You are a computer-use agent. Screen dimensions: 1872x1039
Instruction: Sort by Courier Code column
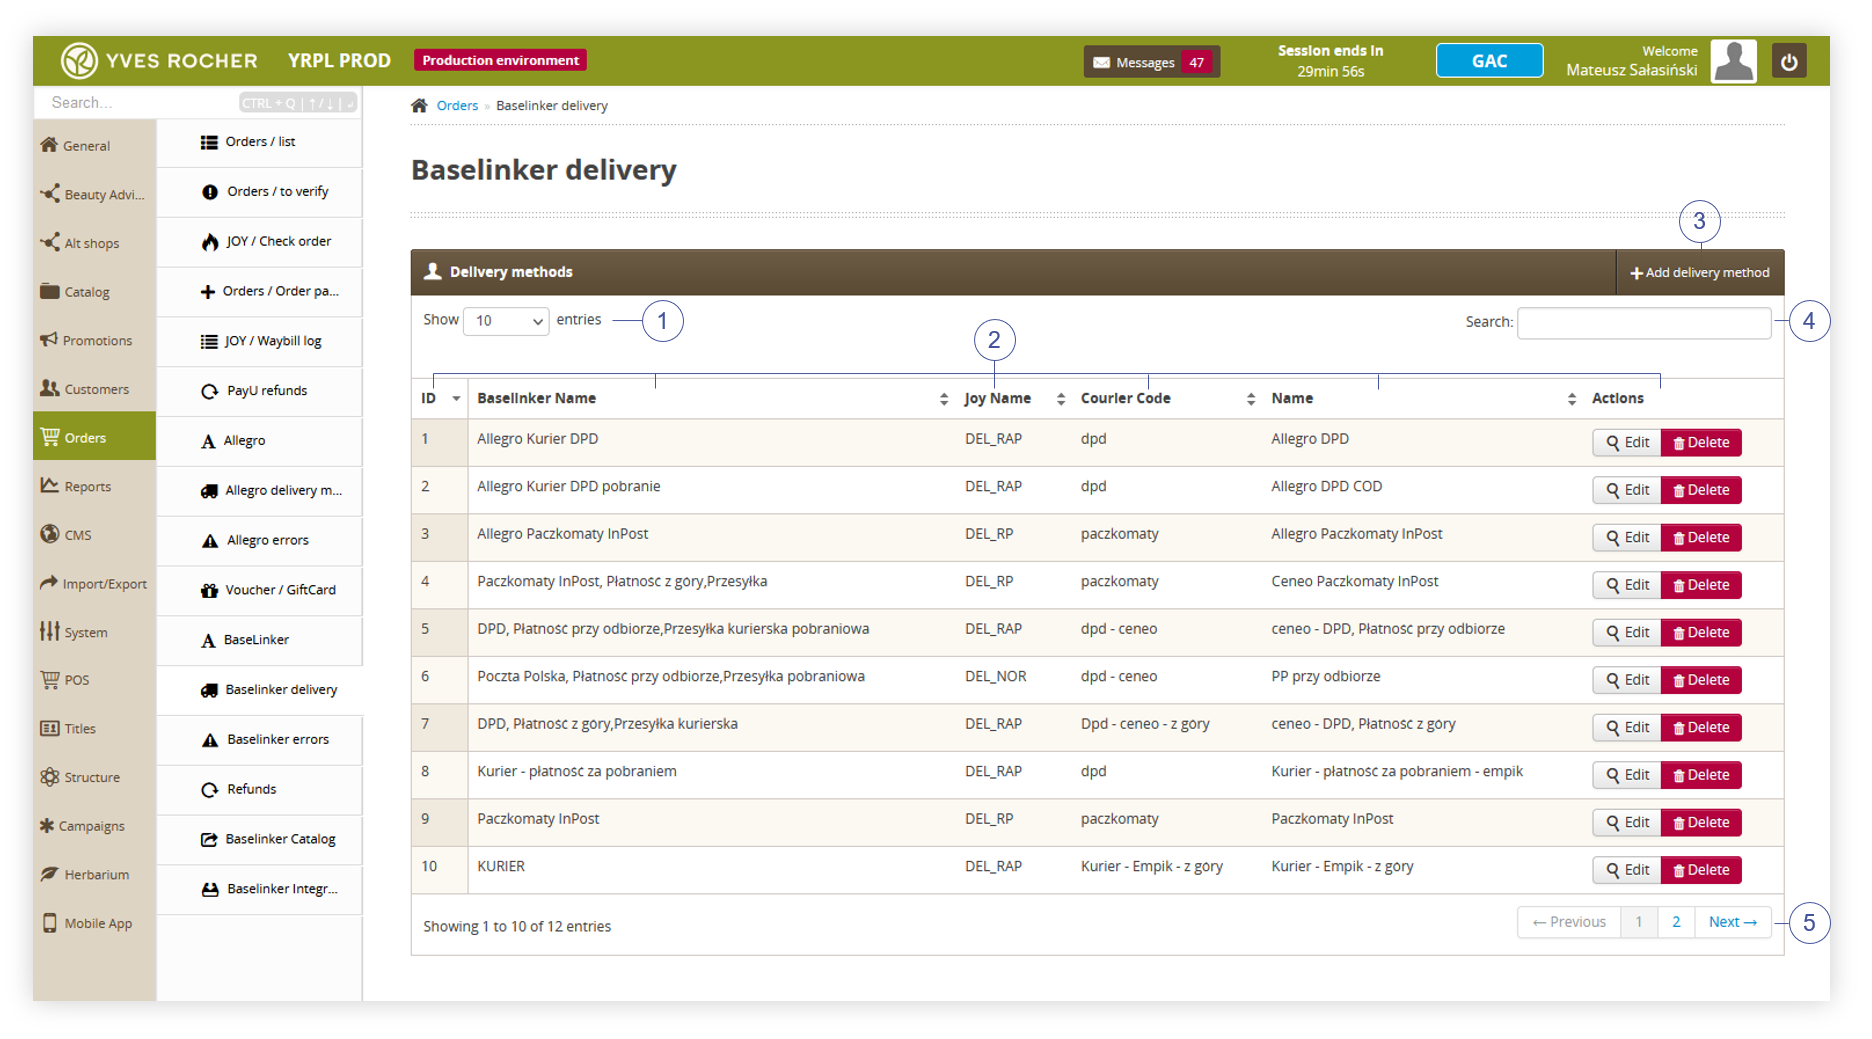pos(1167,398)
